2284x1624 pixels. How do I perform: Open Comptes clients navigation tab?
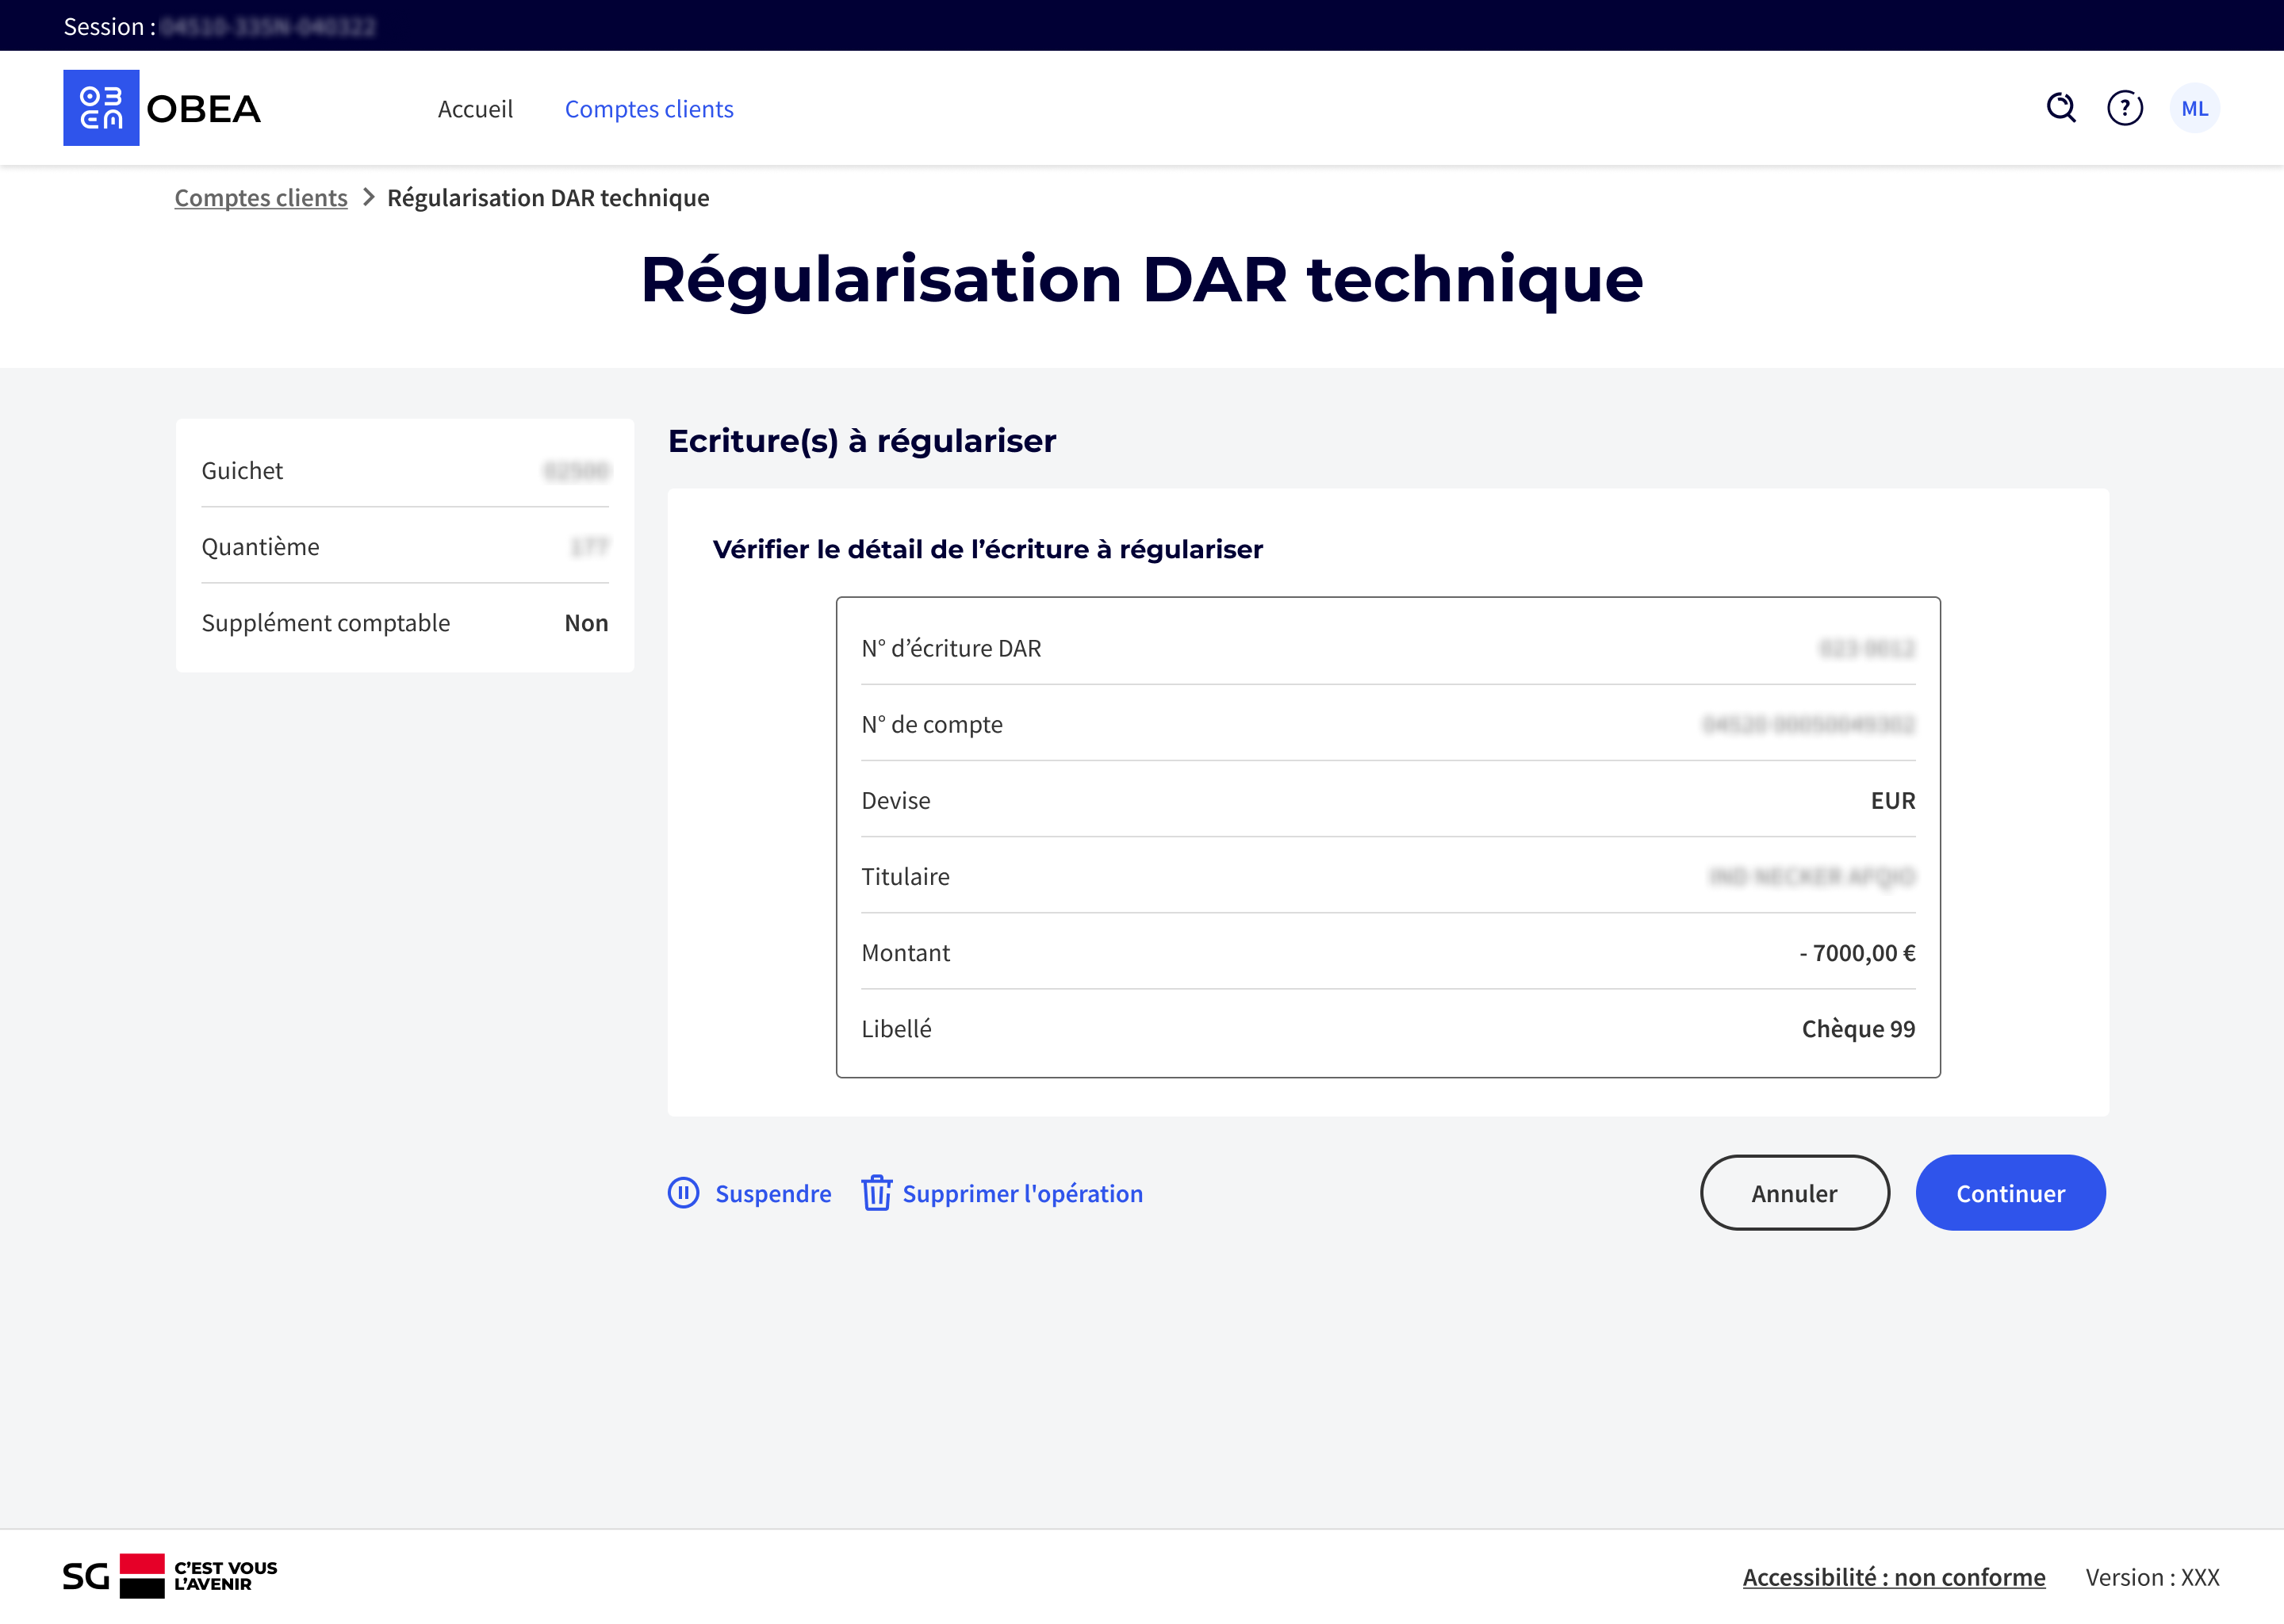tap(649, 109)
